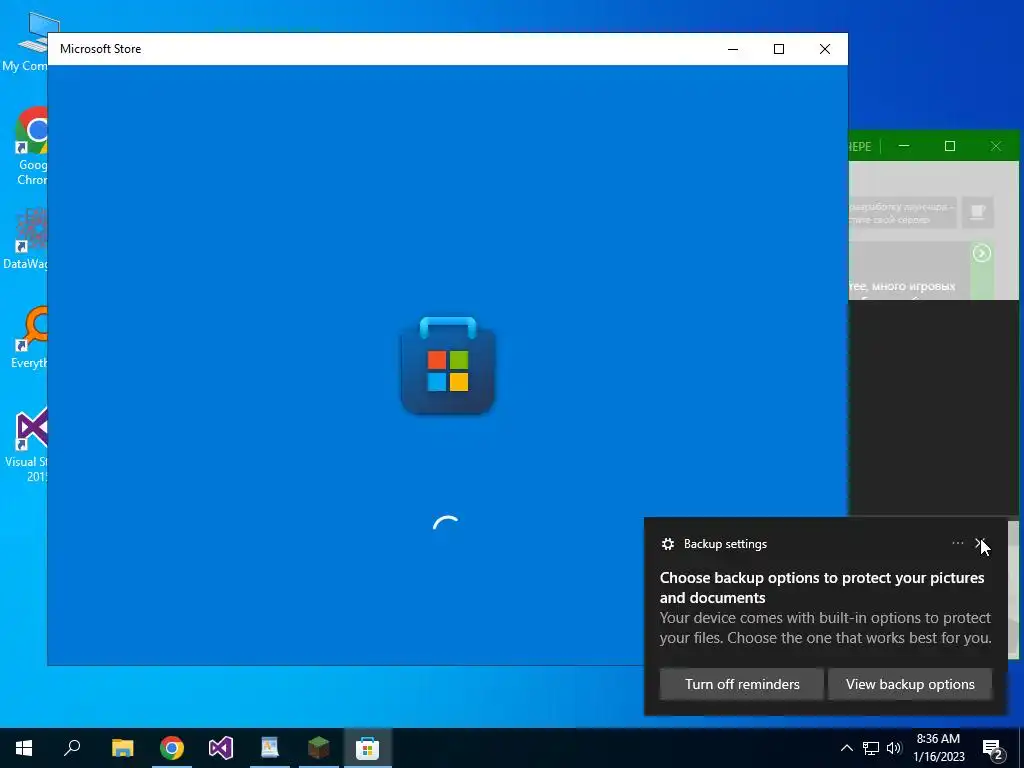Click the green circled arrow in launcher
1024x768 pixels.
coord(982,253)
